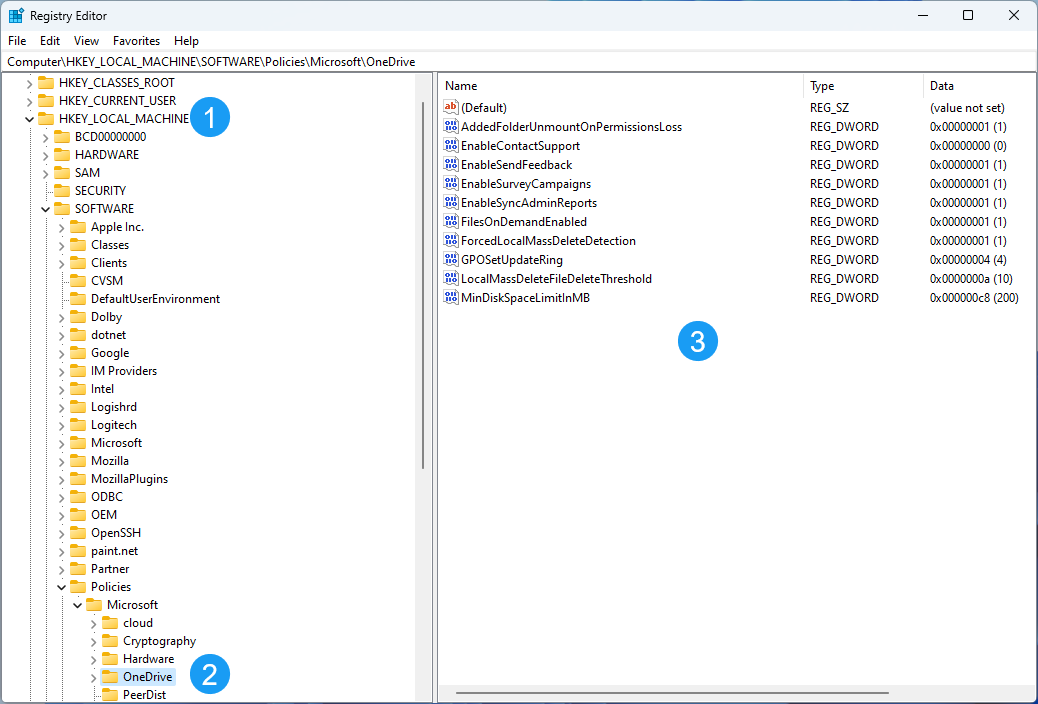1038x704 pixels.
Task: Select the Mozilla key in the tree
Action: (x=109, y=461)
